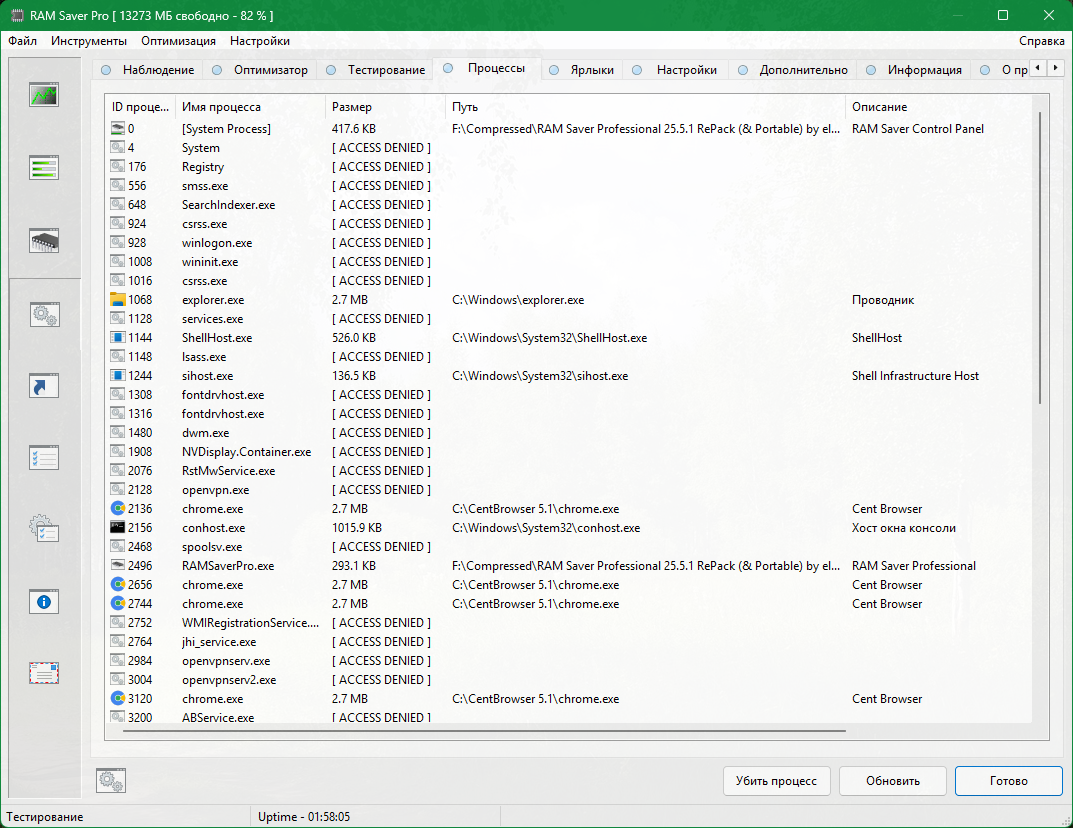Click the RAM chip sidebar icon

point(44,241)
